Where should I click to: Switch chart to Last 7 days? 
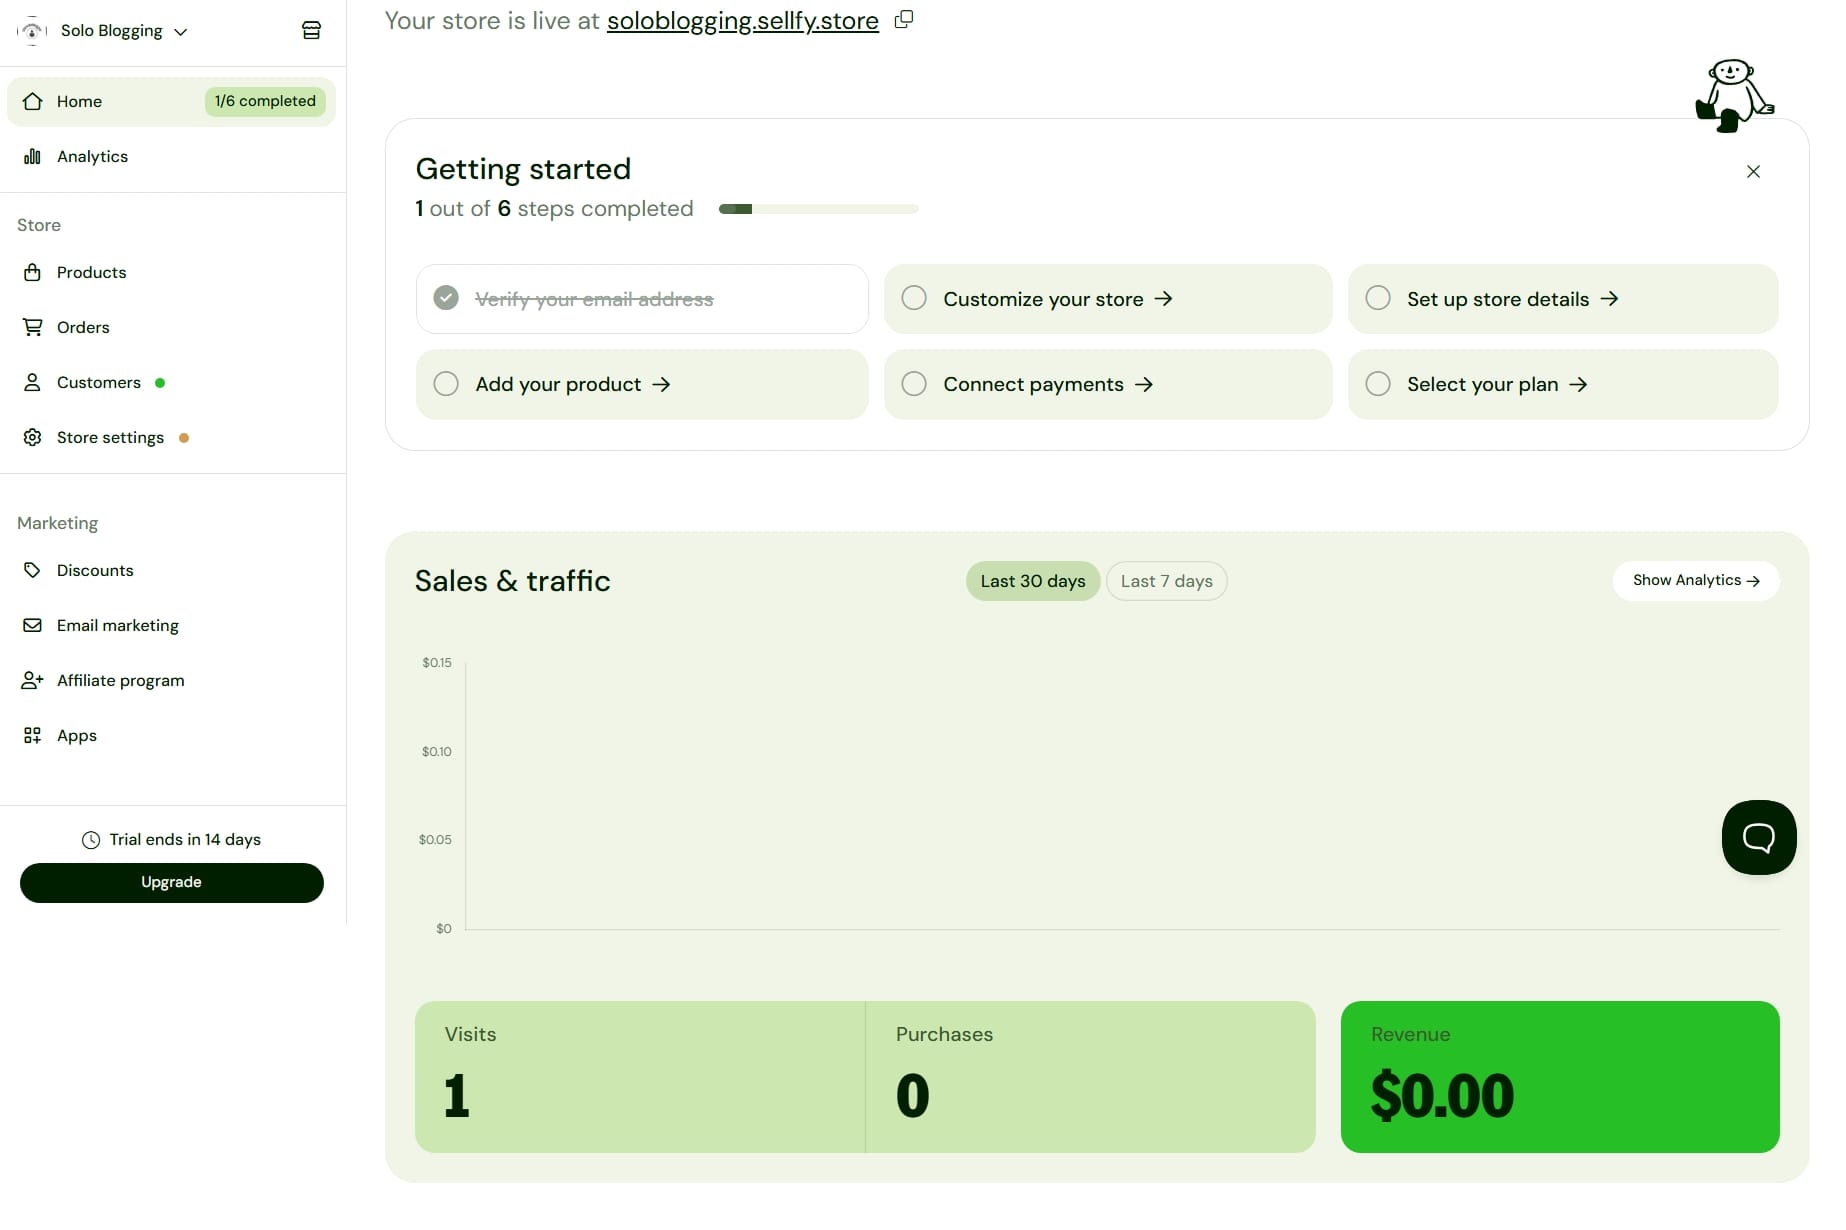click(x=1166, y=581)
